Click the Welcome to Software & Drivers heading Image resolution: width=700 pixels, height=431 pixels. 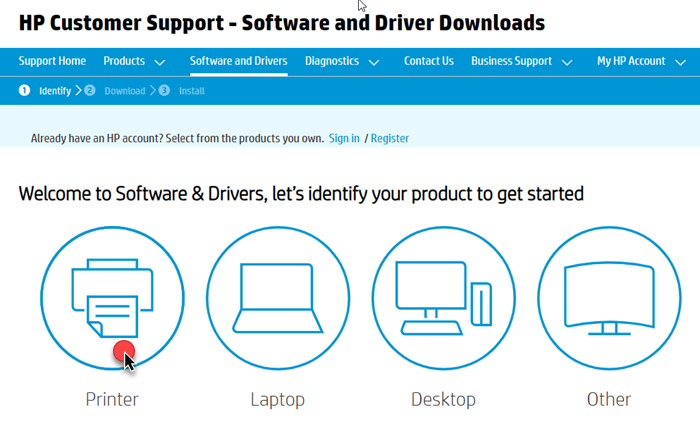pyautogui.click(x=301, y=194)
